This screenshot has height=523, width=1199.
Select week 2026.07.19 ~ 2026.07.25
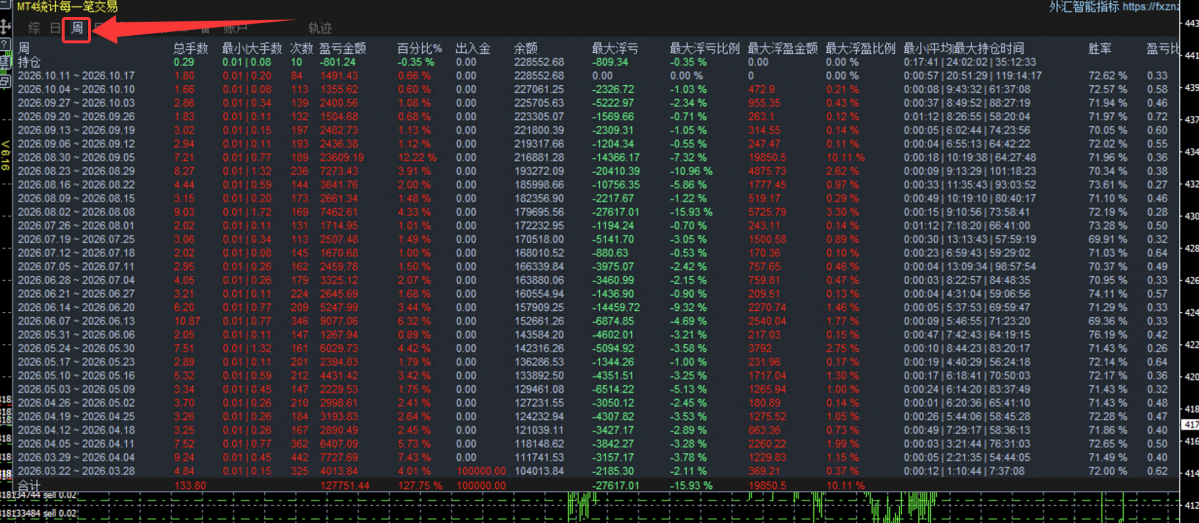(x=76, y=238)
